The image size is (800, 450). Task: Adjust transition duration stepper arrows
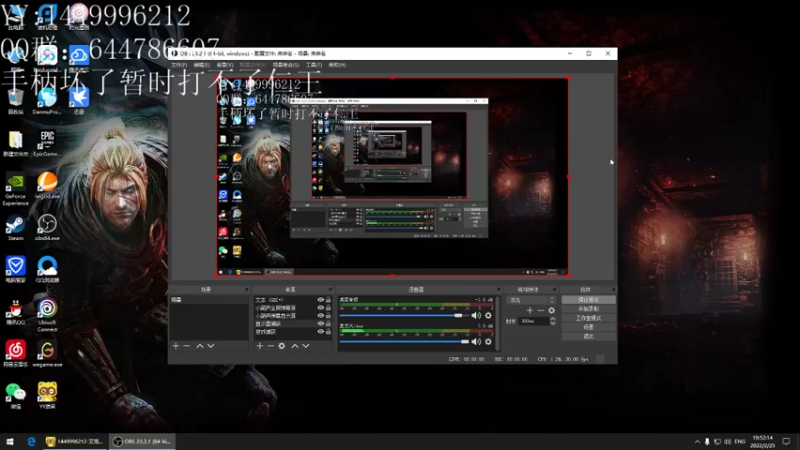[x=553, y=321]
